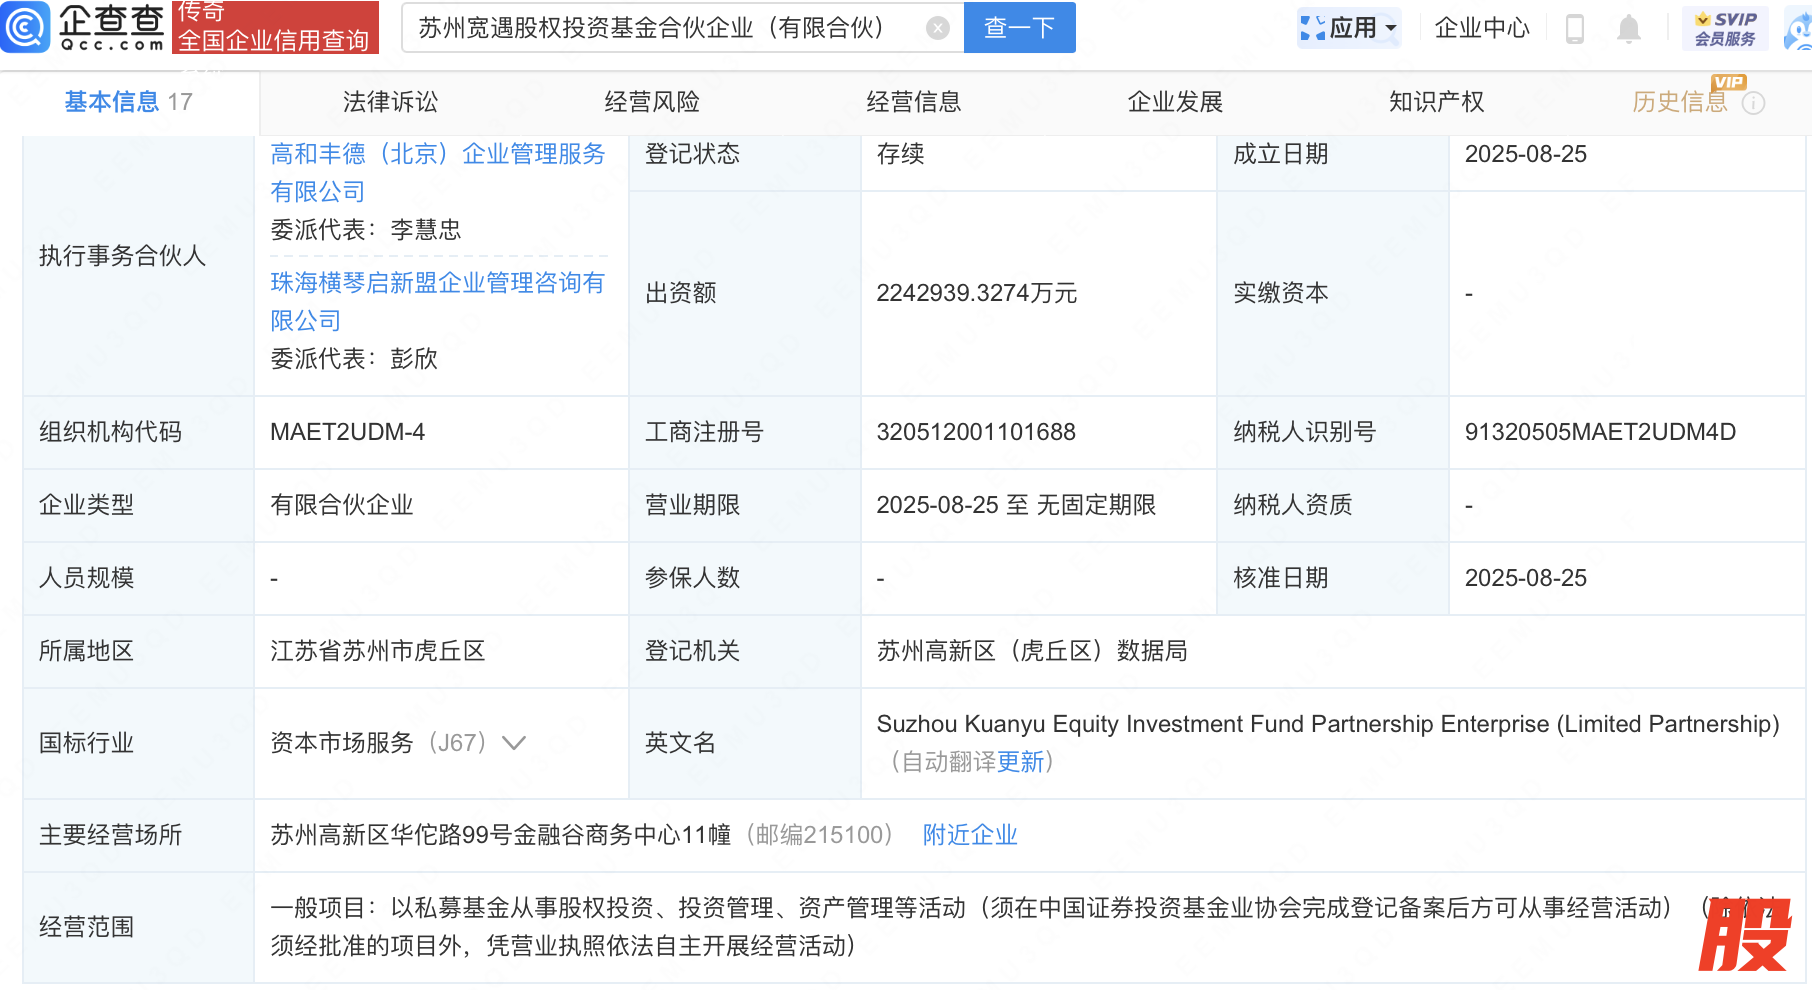This screenshot has height=990, width=1812.
Task: Click 更新 next to the English name
Action: [1020, 762]
